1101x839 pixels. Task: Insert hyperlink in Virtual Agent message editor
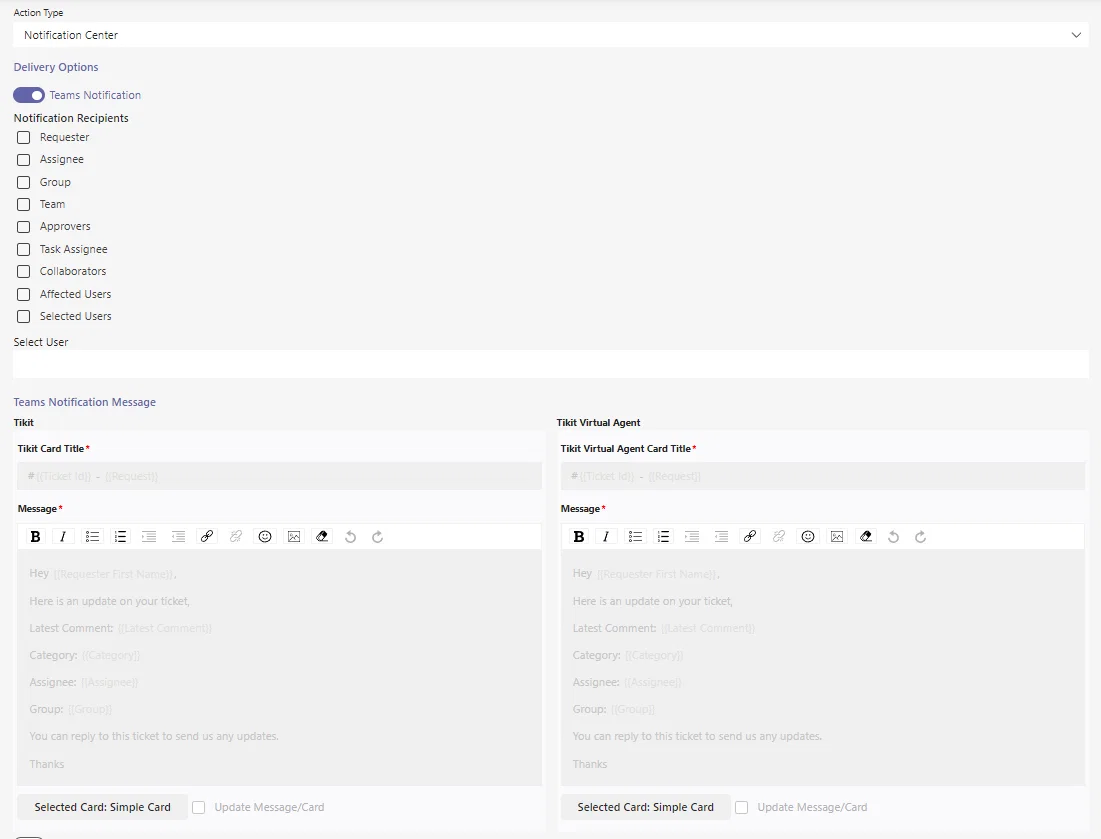tap(750, 536)
